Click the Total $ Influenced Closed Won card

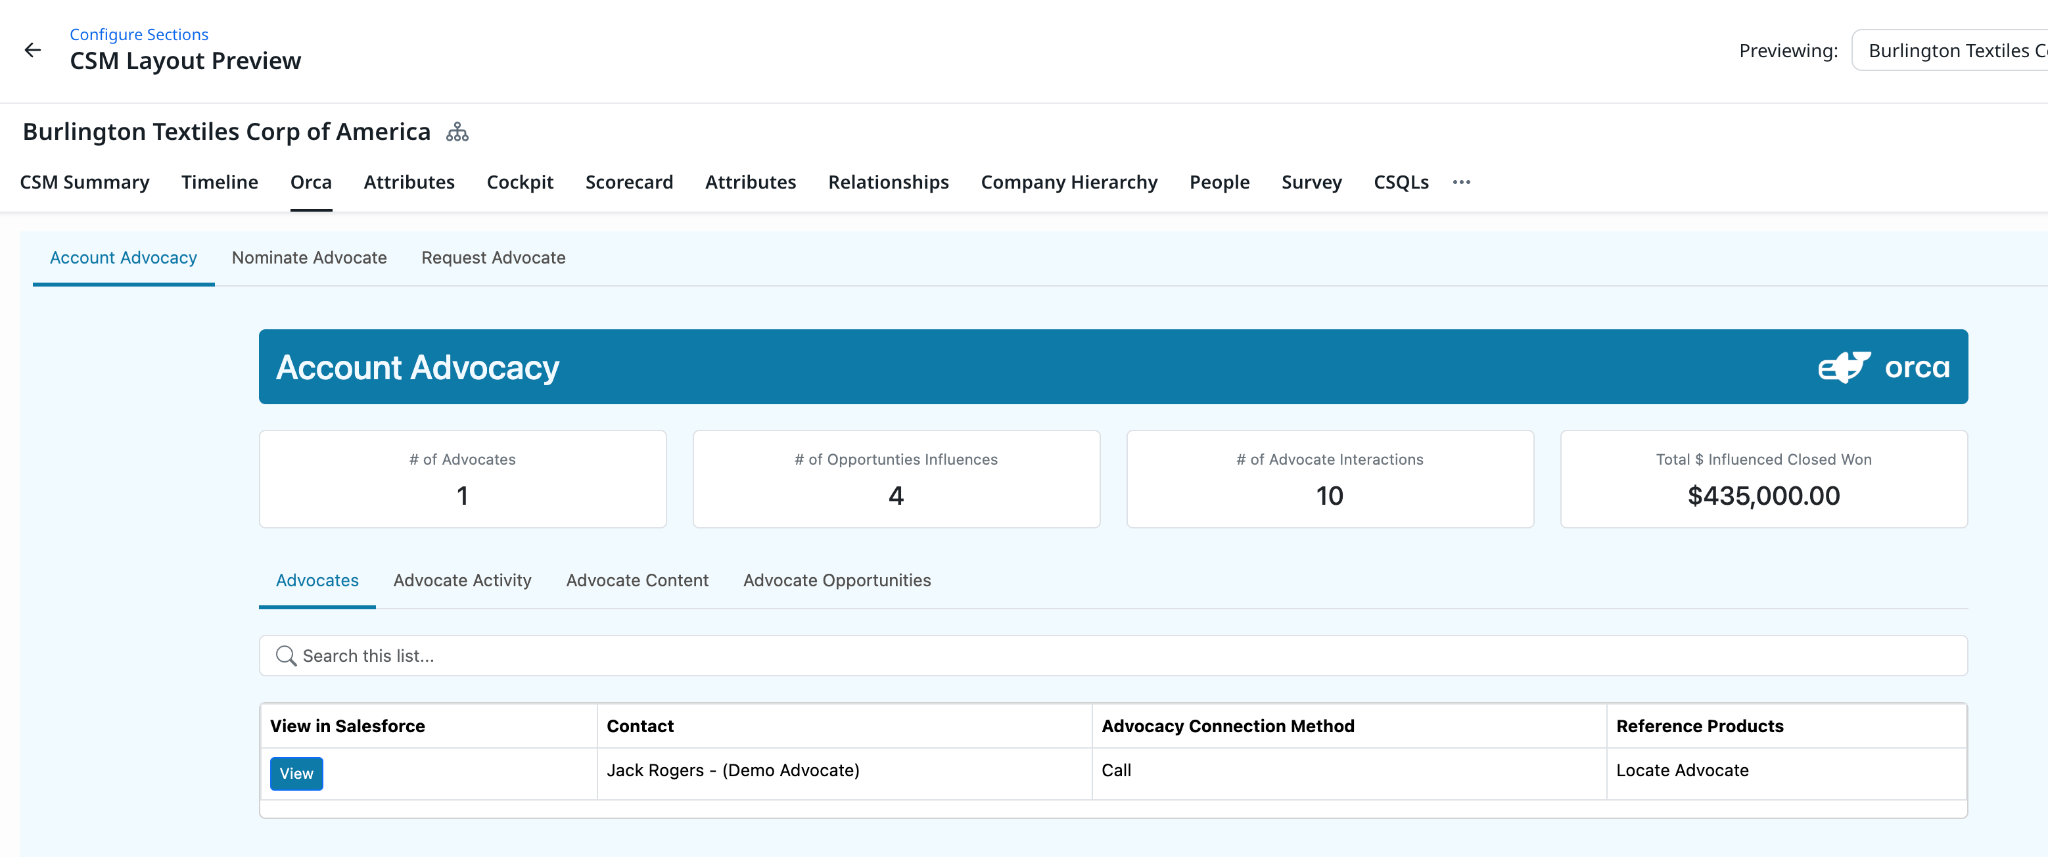(1763, 479)
